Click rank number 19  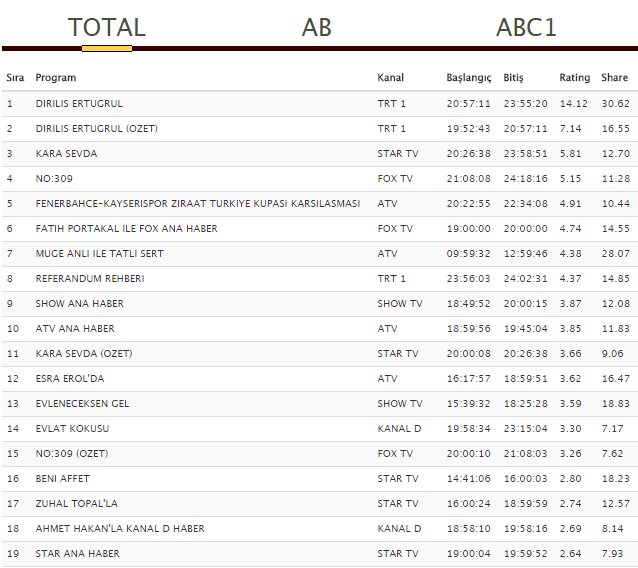coord(13,554)
